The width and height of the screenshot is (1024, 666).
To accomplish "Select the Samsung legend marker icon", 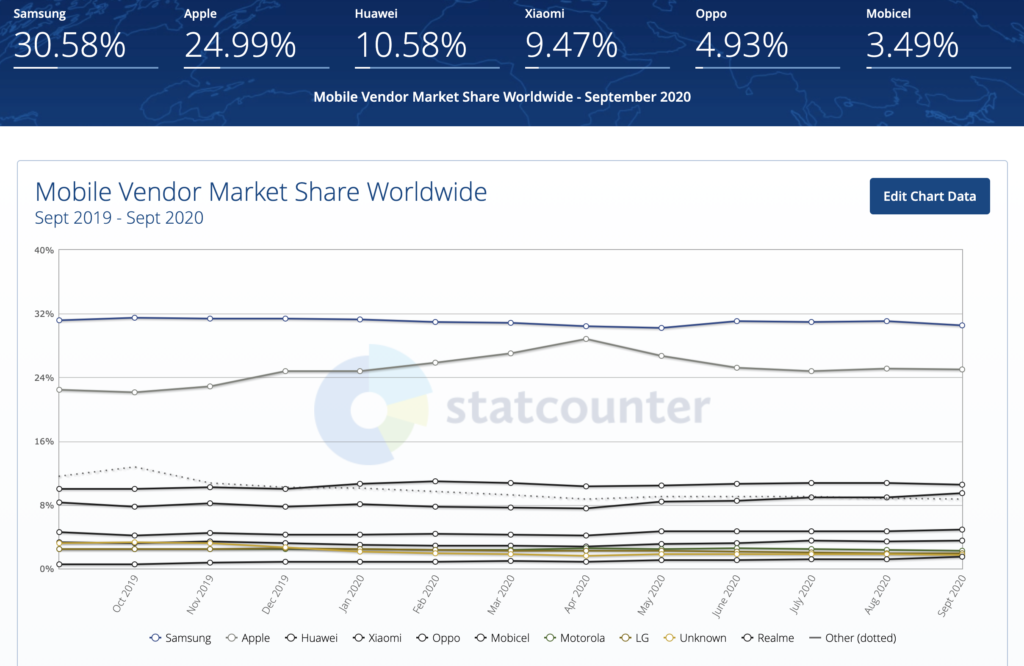I will pyautogui.click(x=153, y=637).
